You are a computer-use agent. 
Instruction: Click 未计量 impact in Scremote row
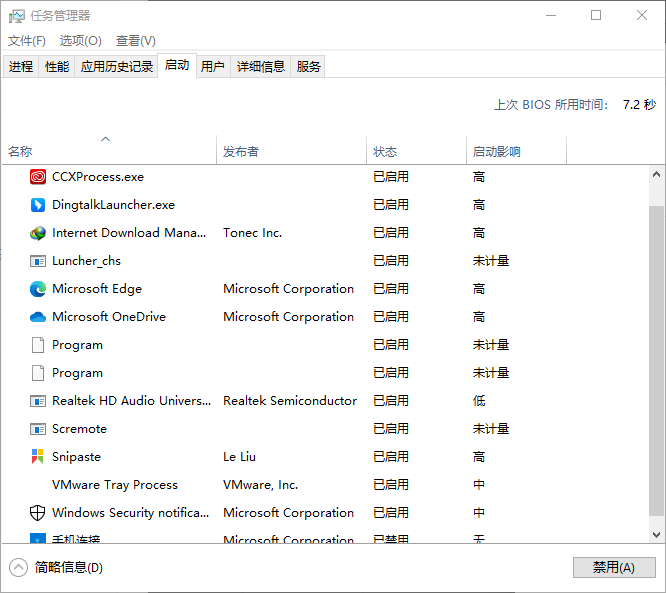[x=491, y=429]
